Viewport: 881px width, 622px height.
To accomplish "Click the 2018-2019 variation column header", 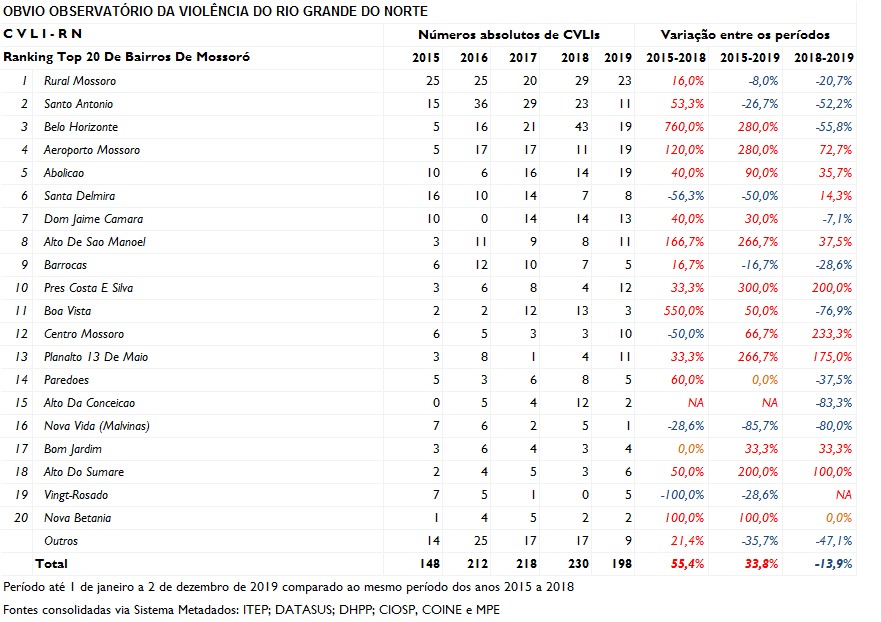I will click(x=824, y=58).
